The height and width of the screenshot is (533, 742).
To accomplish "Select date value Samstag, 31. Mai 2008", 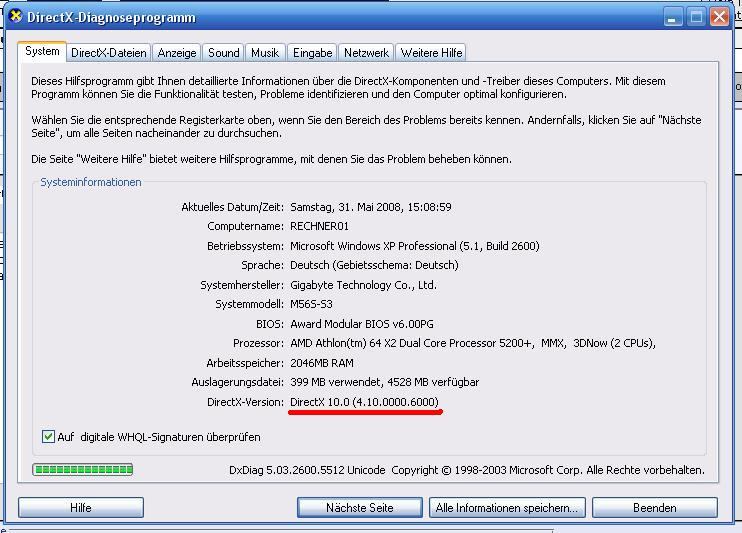I will 371,207.
